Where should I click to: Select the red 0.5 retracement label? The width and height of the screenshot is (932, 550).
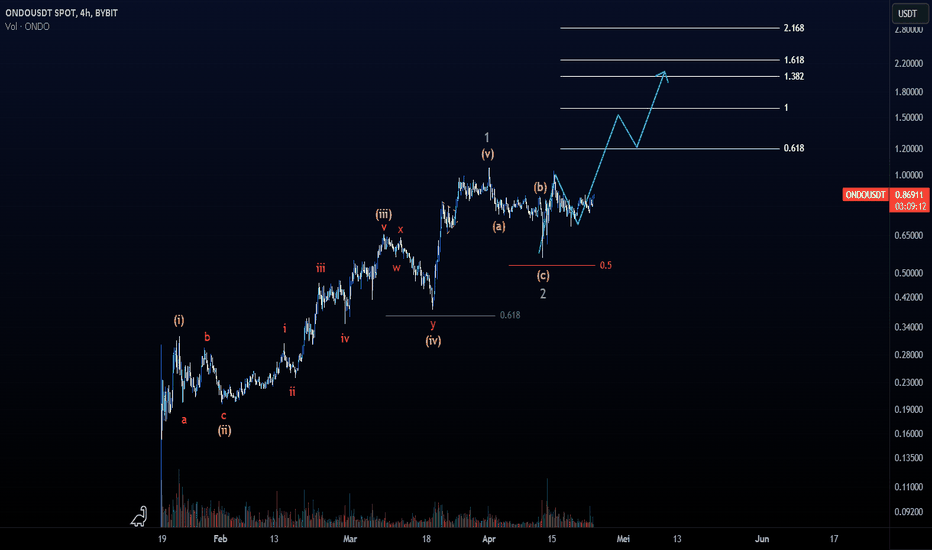pos(605,265)
